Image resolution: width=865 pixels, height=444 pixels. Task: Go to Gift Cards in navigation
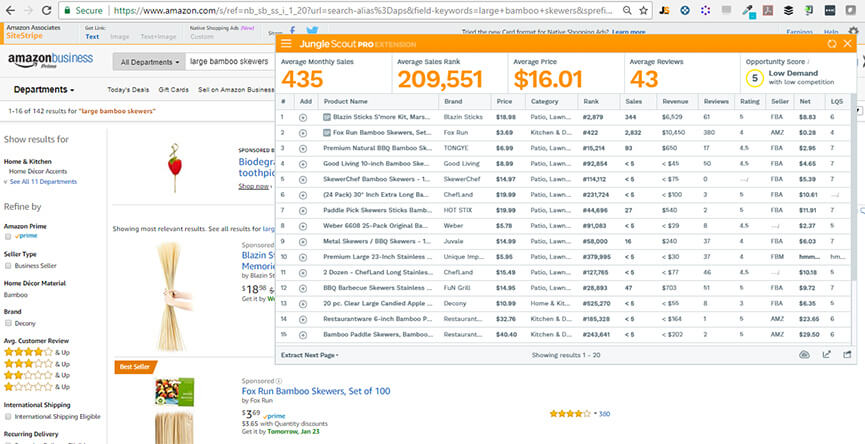173,90
